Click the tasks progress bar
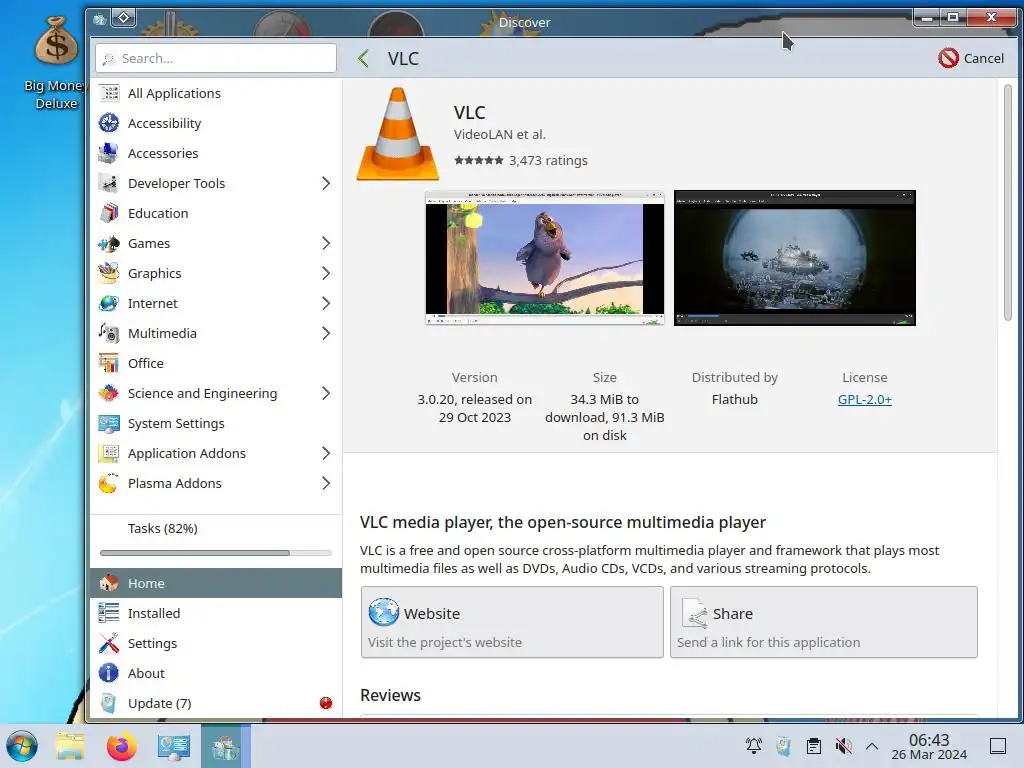 (216, 553)
